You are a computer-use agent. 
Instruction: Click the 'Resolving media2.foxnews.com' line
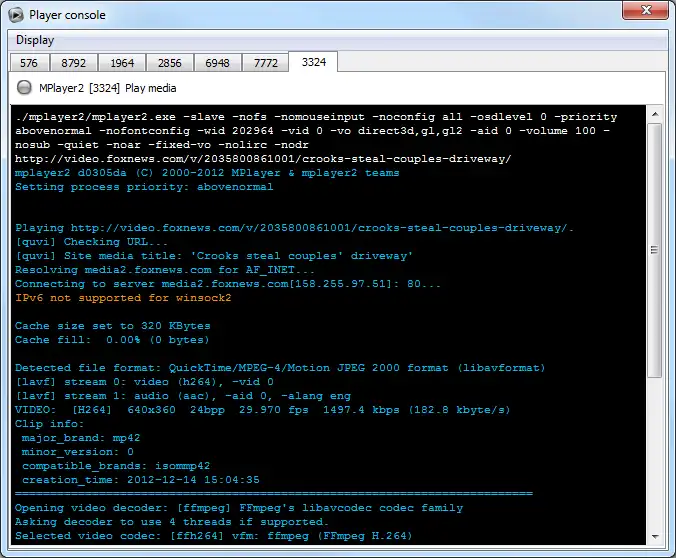pyautogui.click(x=165, y=270)
